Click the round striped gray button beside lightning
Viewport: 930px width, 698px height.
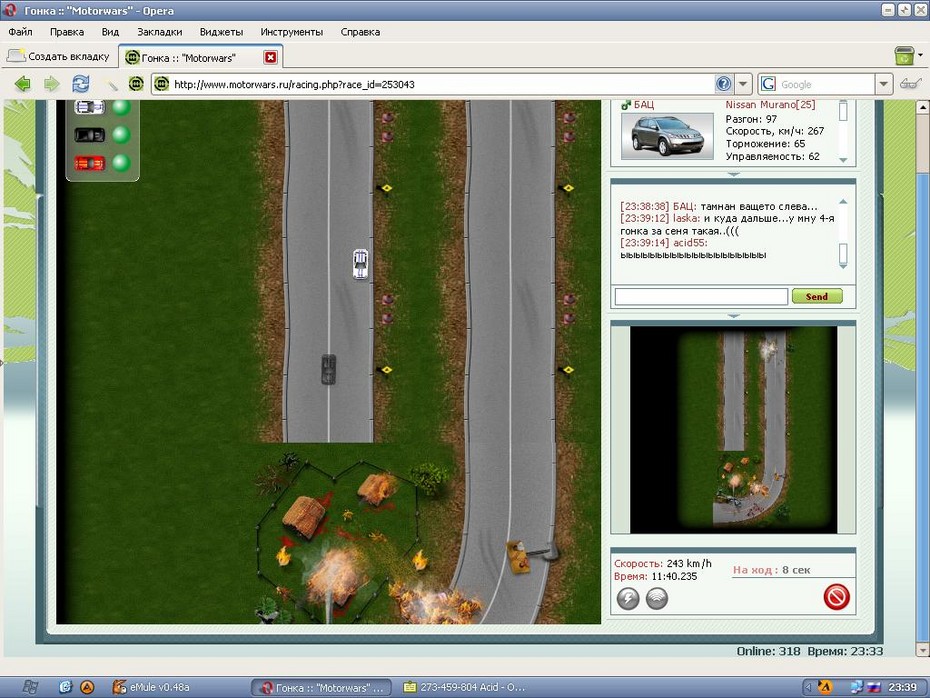[657, 598]
